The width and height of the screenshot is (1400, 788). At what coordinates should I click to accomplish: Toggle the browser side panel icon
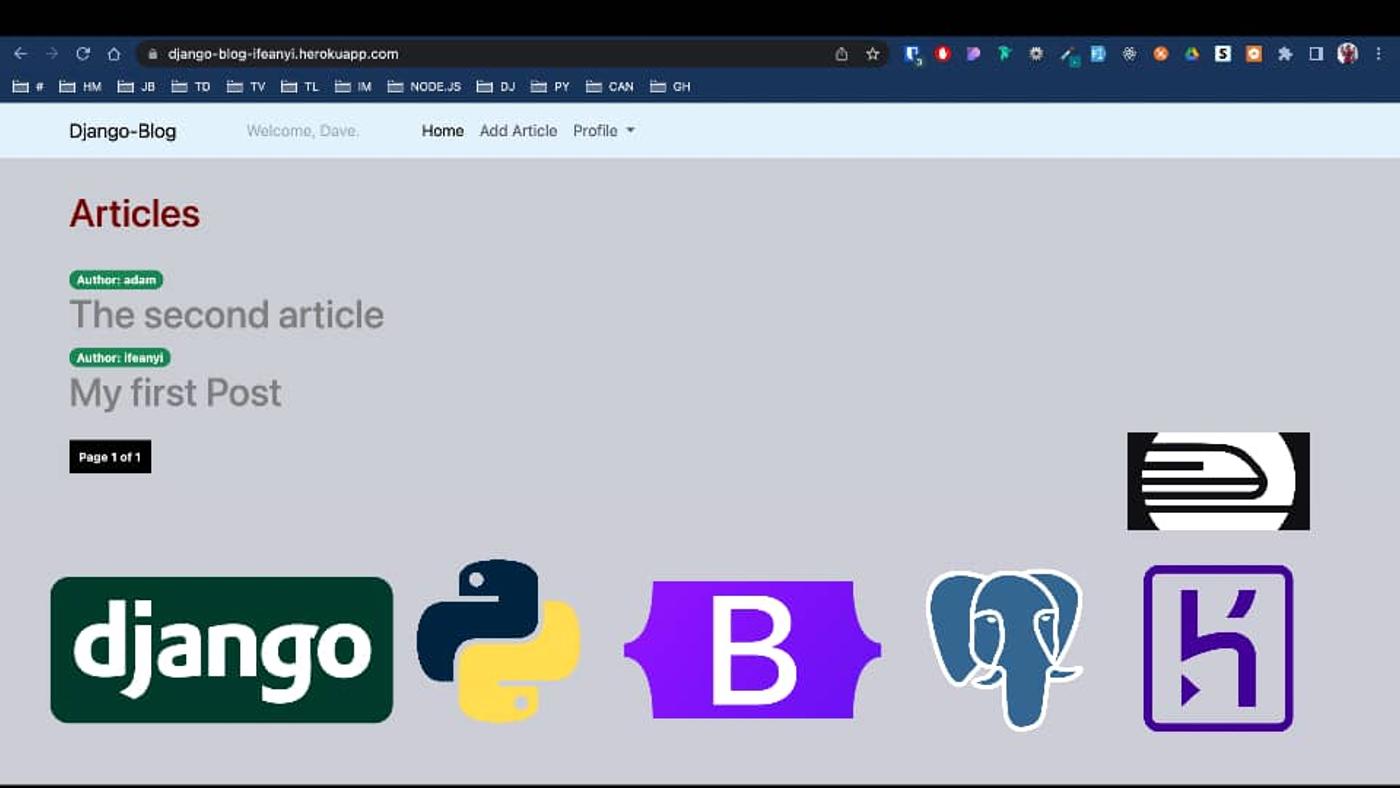1316,54
